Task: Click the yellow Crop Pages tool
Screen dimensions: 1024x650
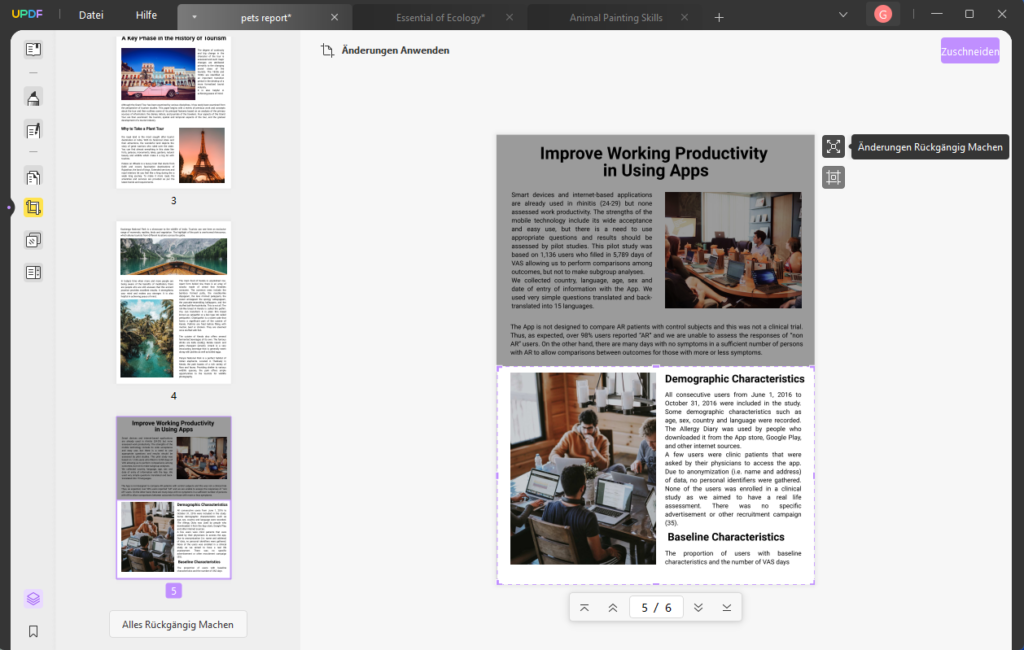Action: pos(33,208)
